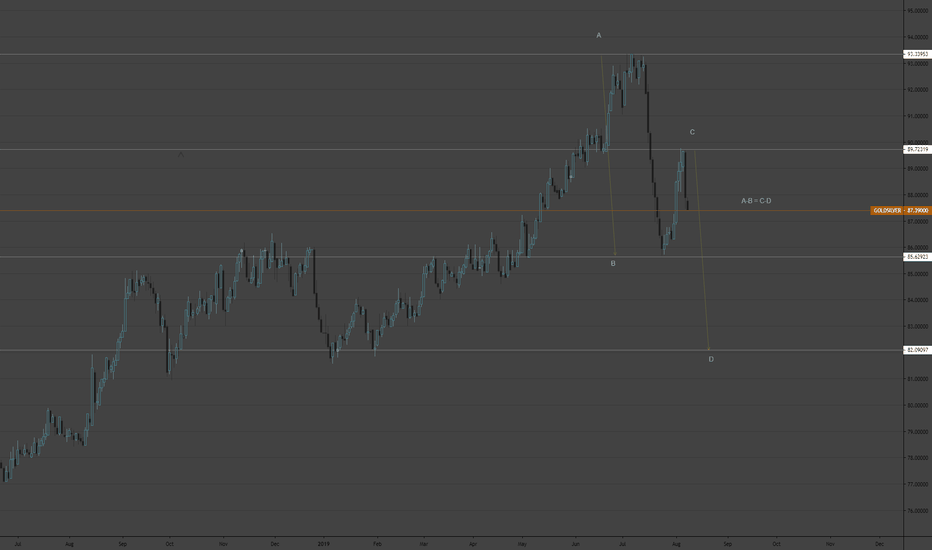Click the 79.00000 price scale label
Image resolution: width=932 pixels, height=550 pixels.
pos(918,432)
